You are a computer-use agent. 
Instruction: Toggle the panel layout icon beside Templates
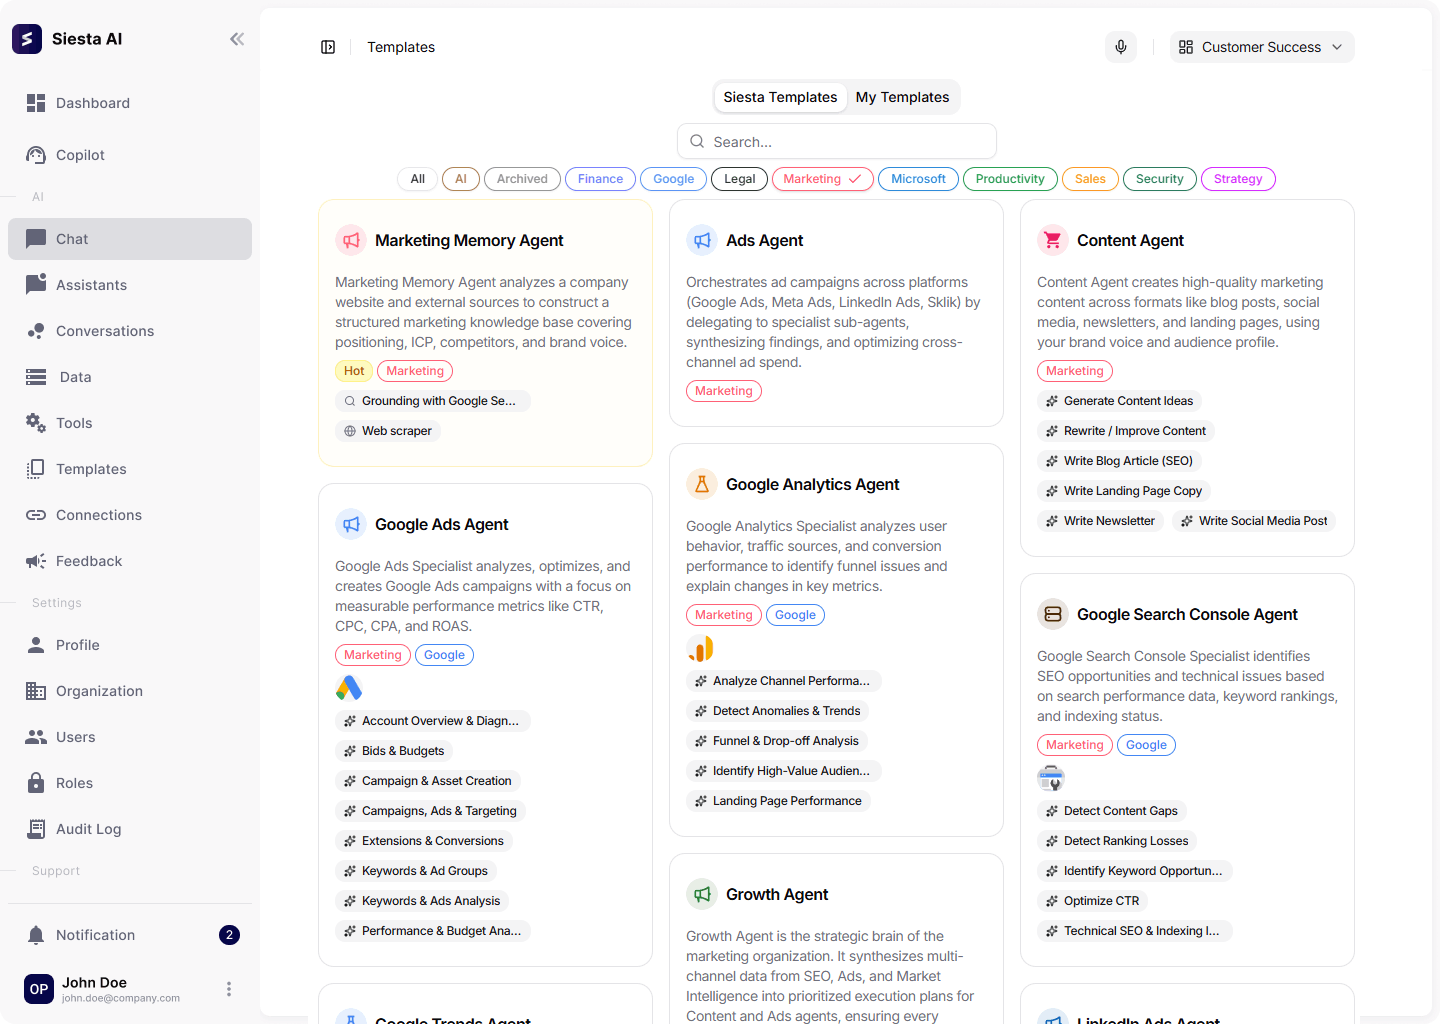(x=328, y=47)
